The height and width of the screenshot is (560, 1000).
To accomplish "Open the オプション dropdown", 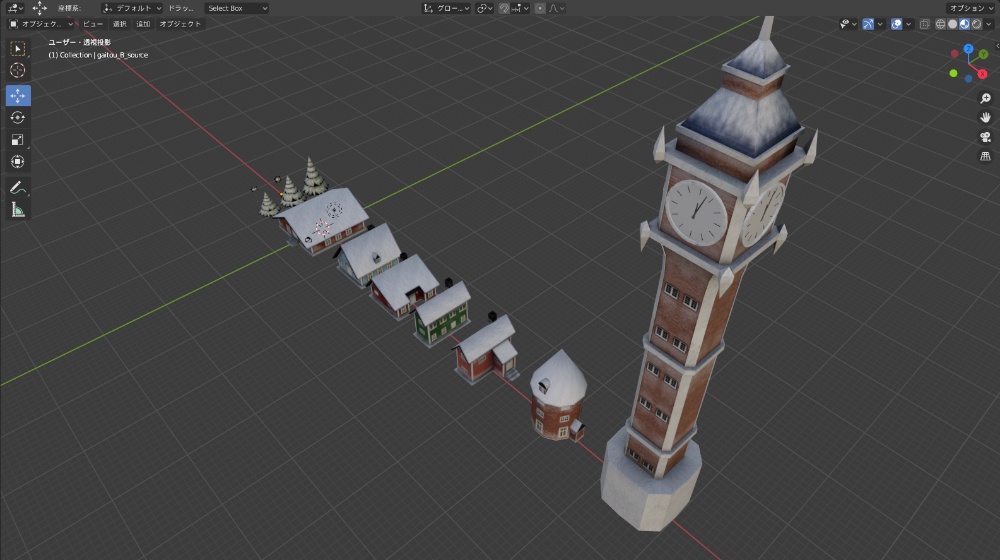I will [x=971, y=8].
